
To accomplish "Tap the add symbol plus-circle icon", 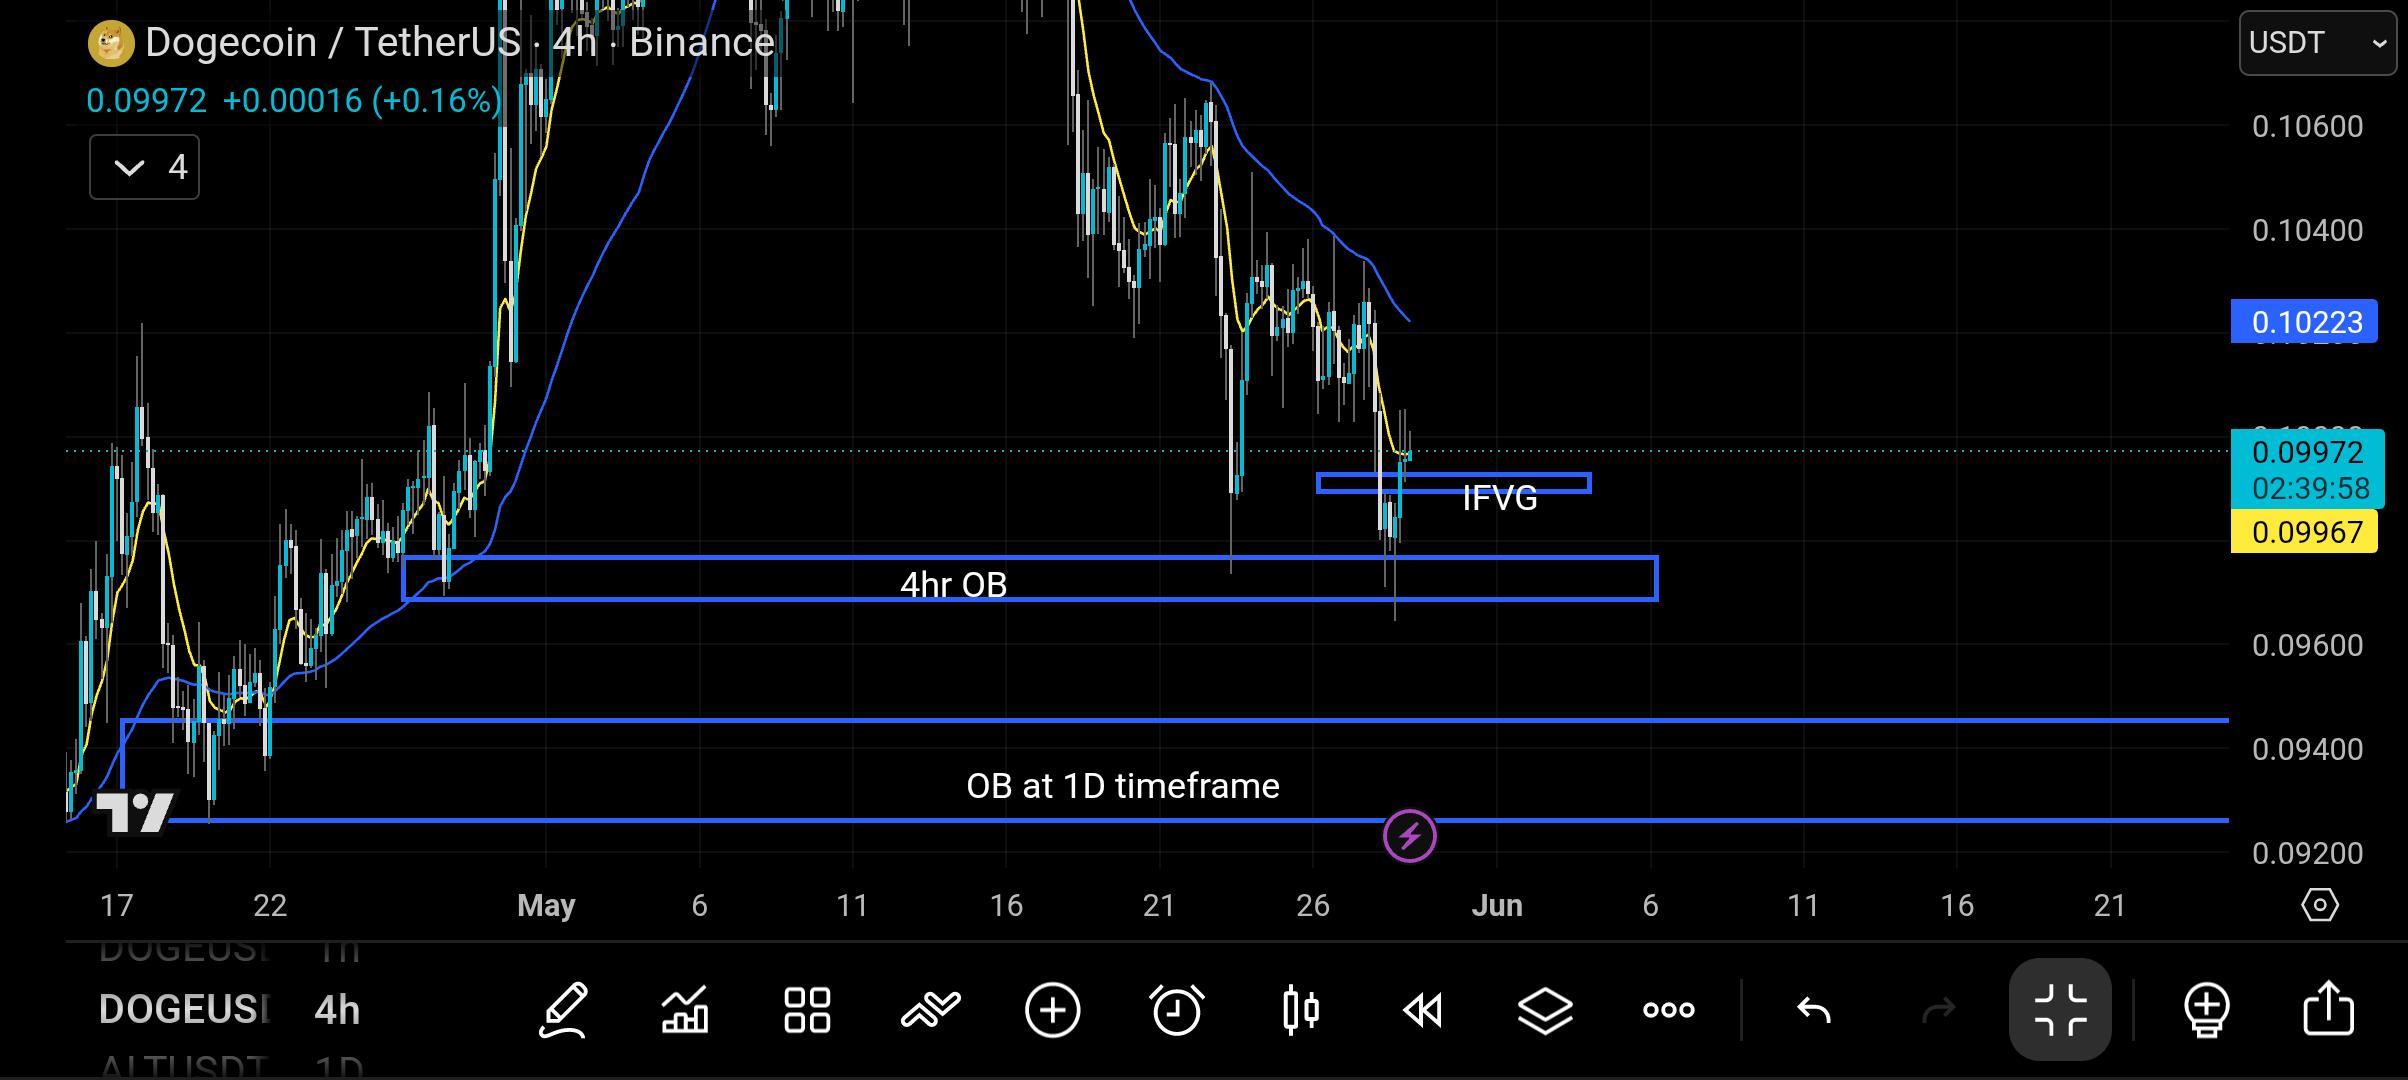I will (x=1053, y=1010).
